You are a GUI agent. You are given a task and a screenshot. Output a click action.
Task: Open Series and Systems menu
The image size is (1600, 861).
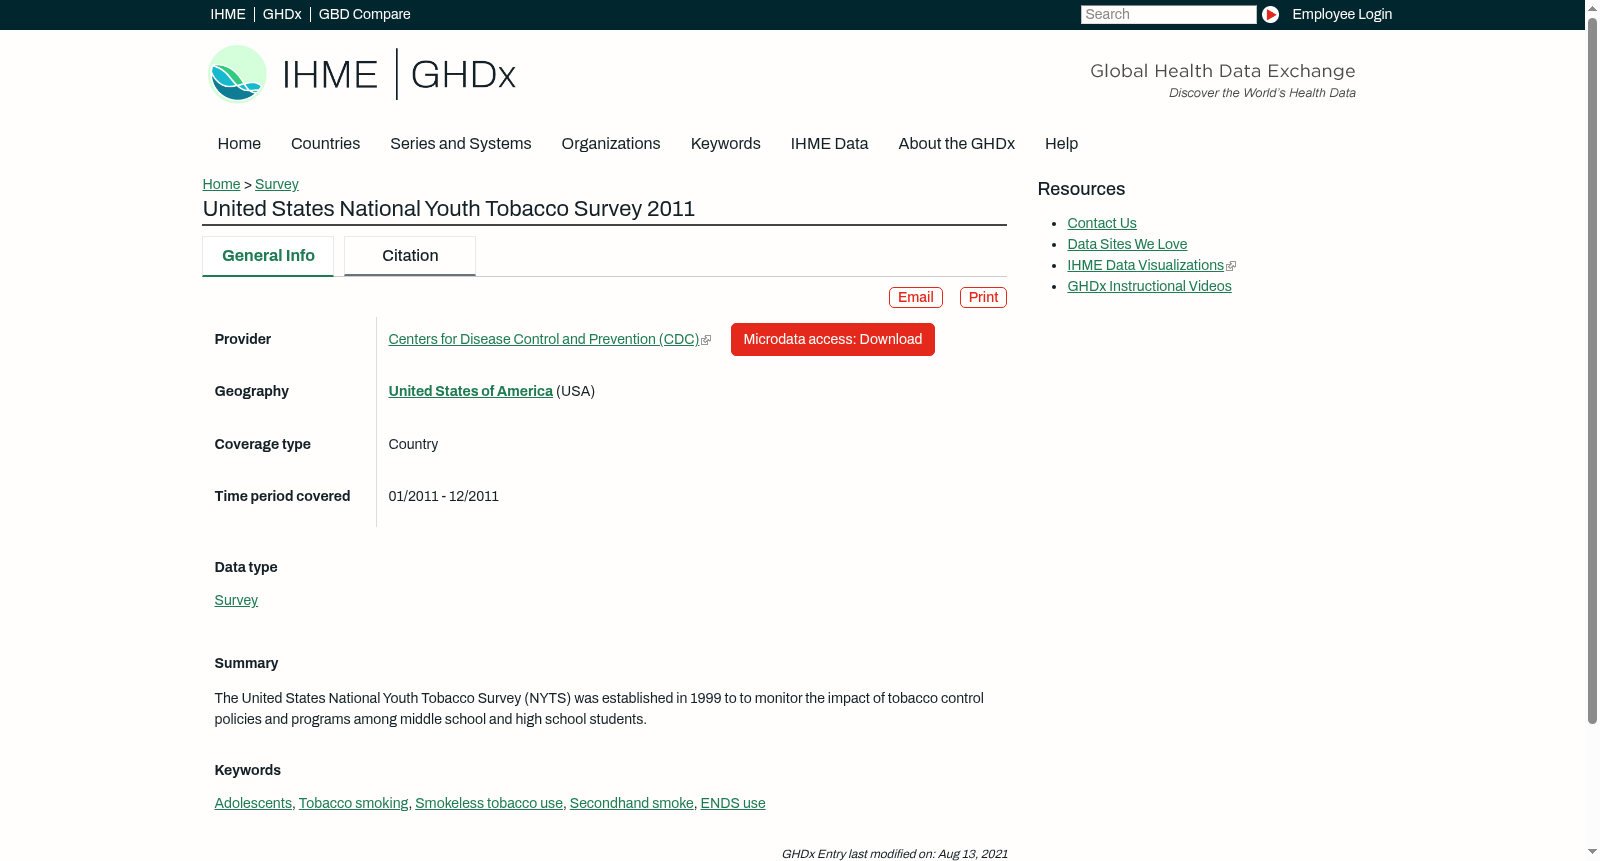tap(460, 143)
